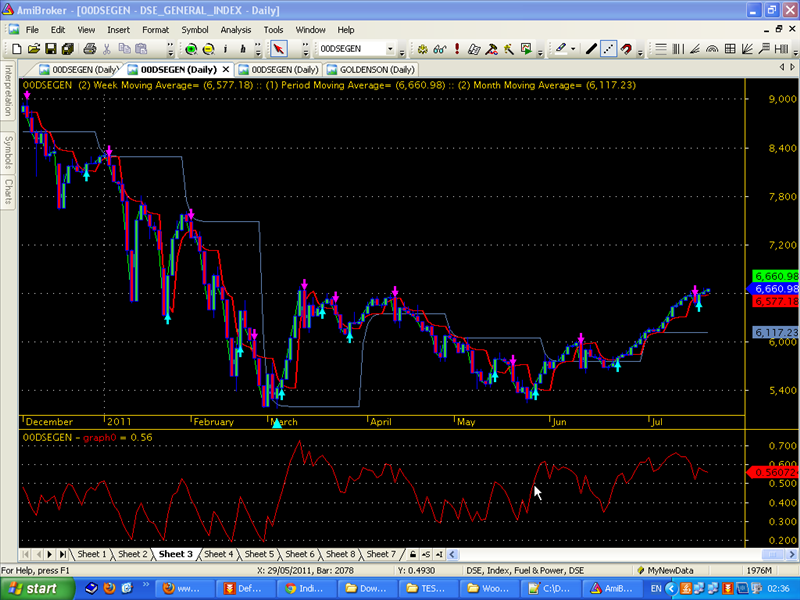Toggle the dotted line style button
Screen dimensions: 800x600
608,49
